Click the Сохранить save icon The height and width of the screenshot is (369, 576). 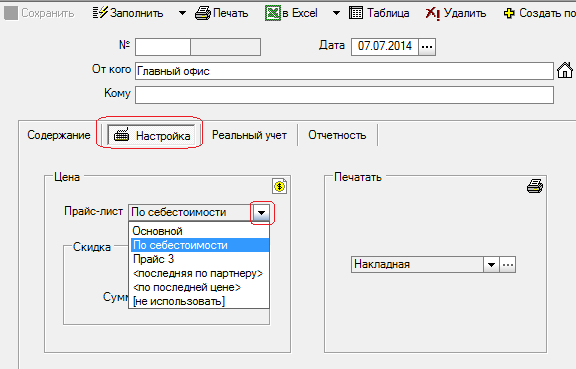click(x=11, y=13)
